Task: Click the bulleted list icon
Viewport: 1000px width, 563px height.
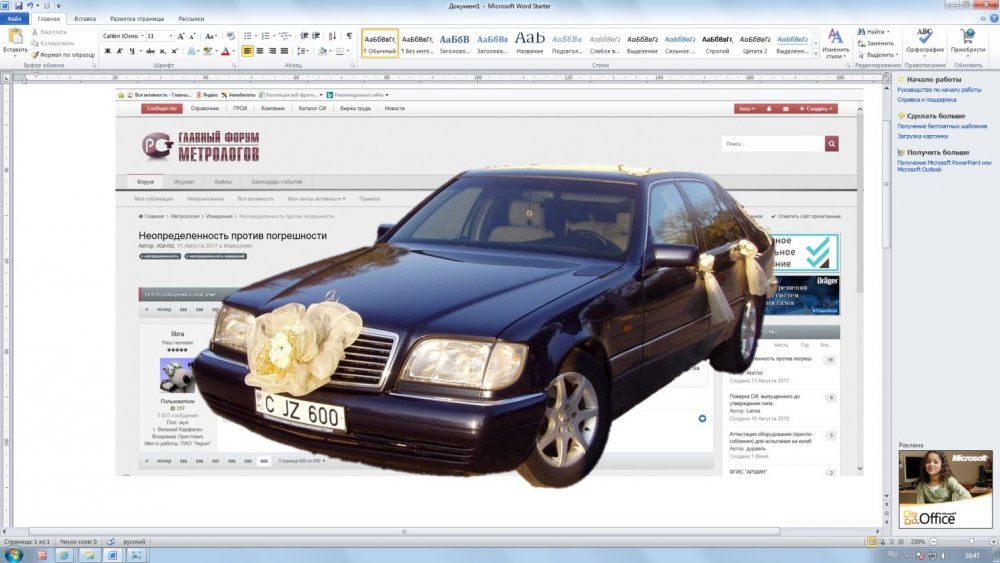Action: pyautogui.click(x=247, y=36)
